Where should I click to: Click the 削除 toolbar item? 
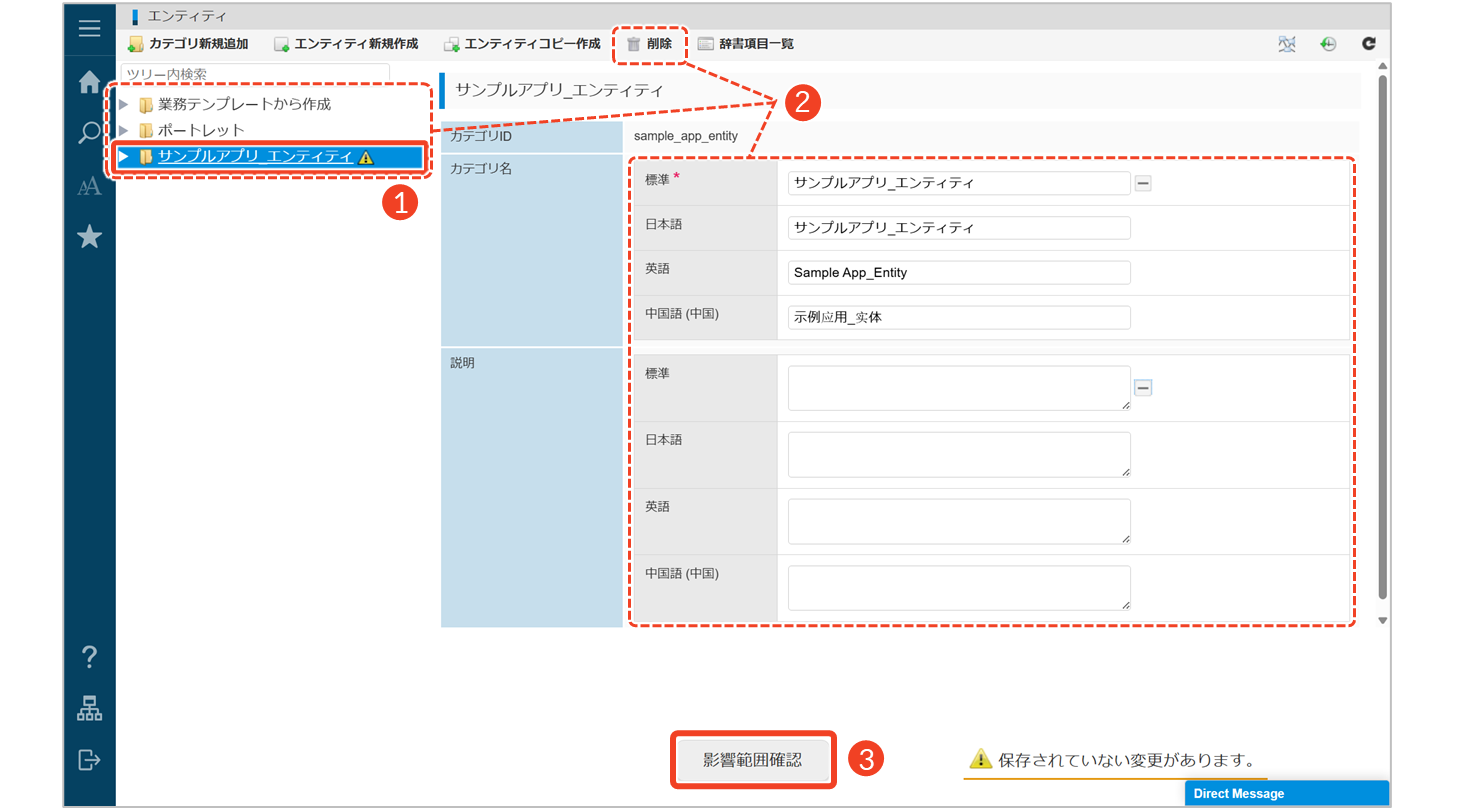[650, 44]
